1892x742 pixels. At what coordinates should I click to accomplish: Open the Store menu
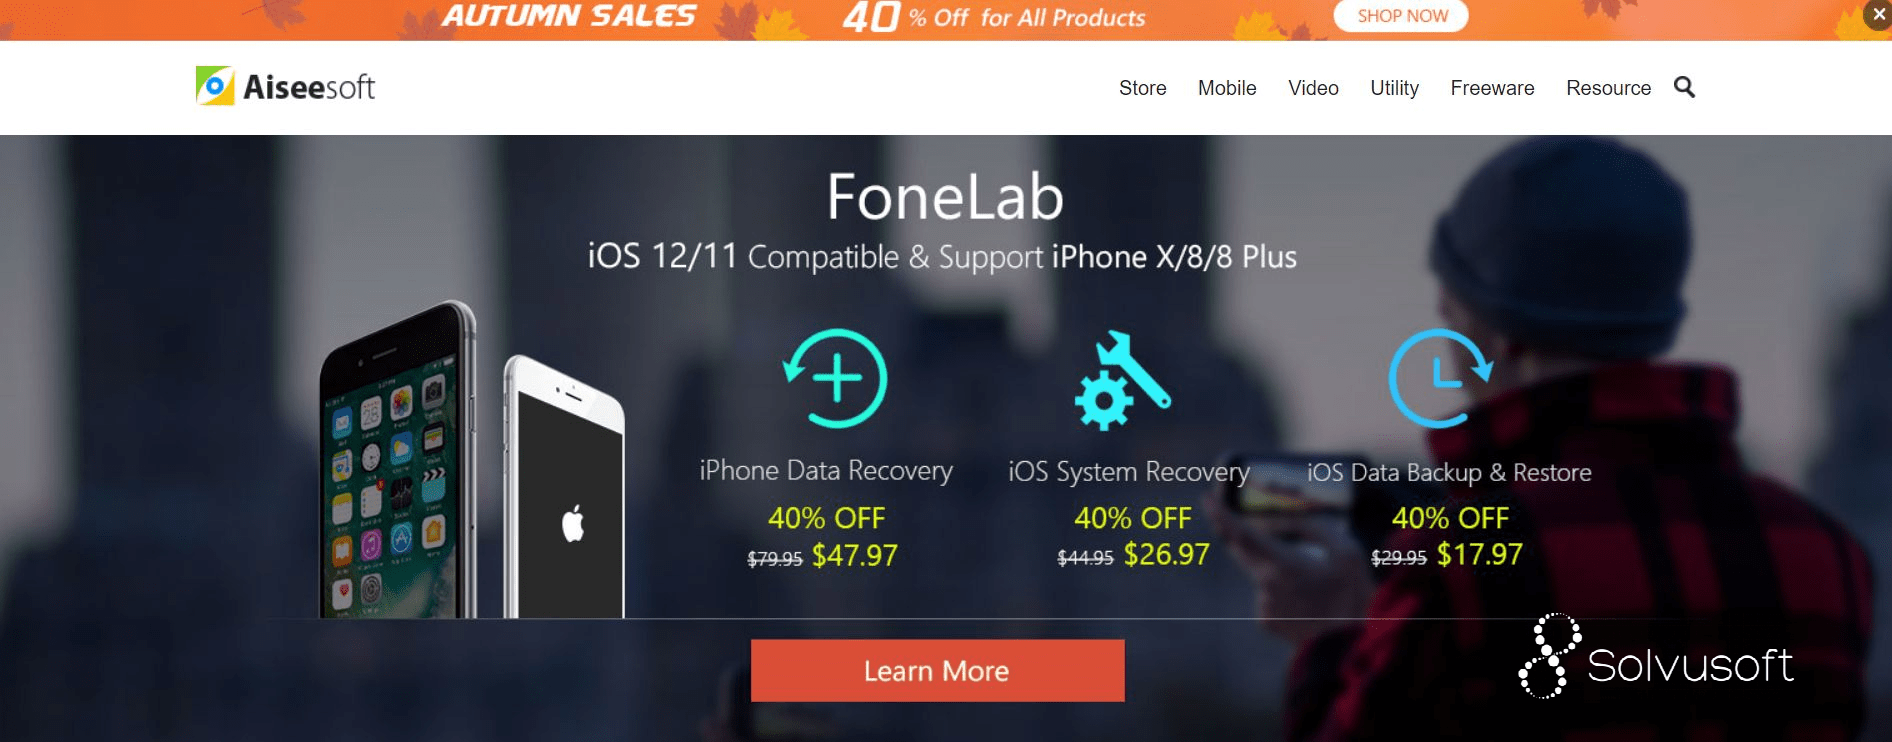(1142, 88)
